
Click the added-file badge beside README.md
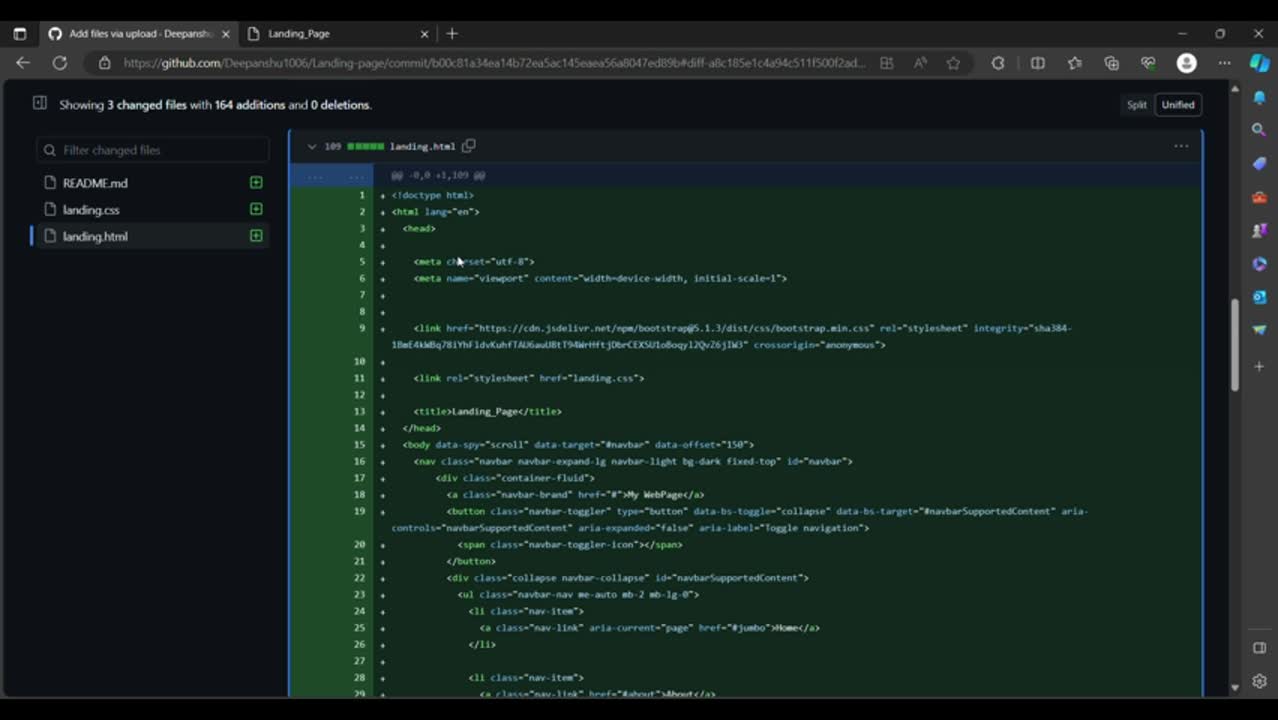[256, 182]
